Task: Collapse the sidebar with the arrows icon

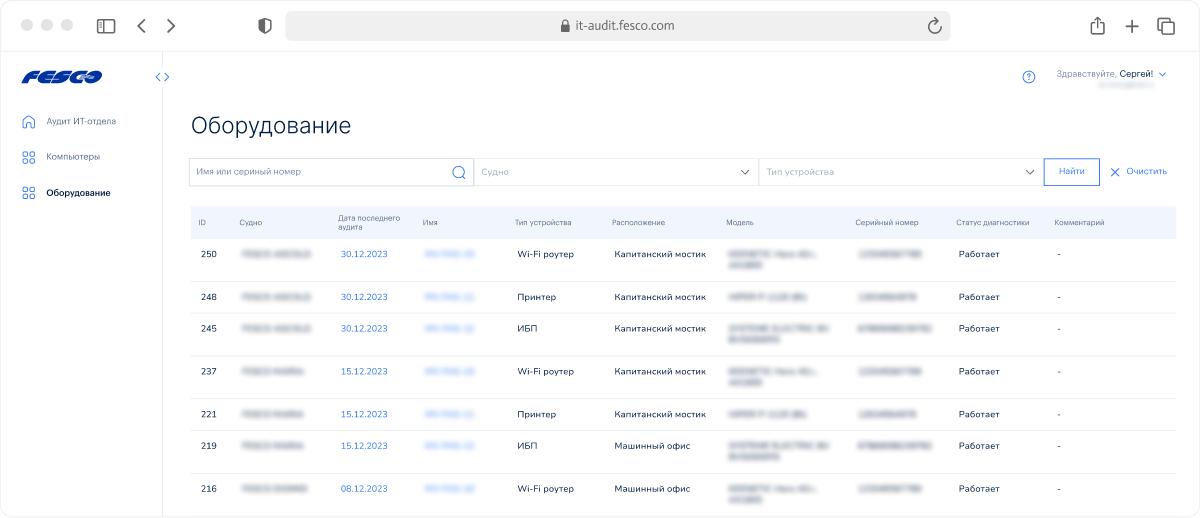Action: coord(162,77)
